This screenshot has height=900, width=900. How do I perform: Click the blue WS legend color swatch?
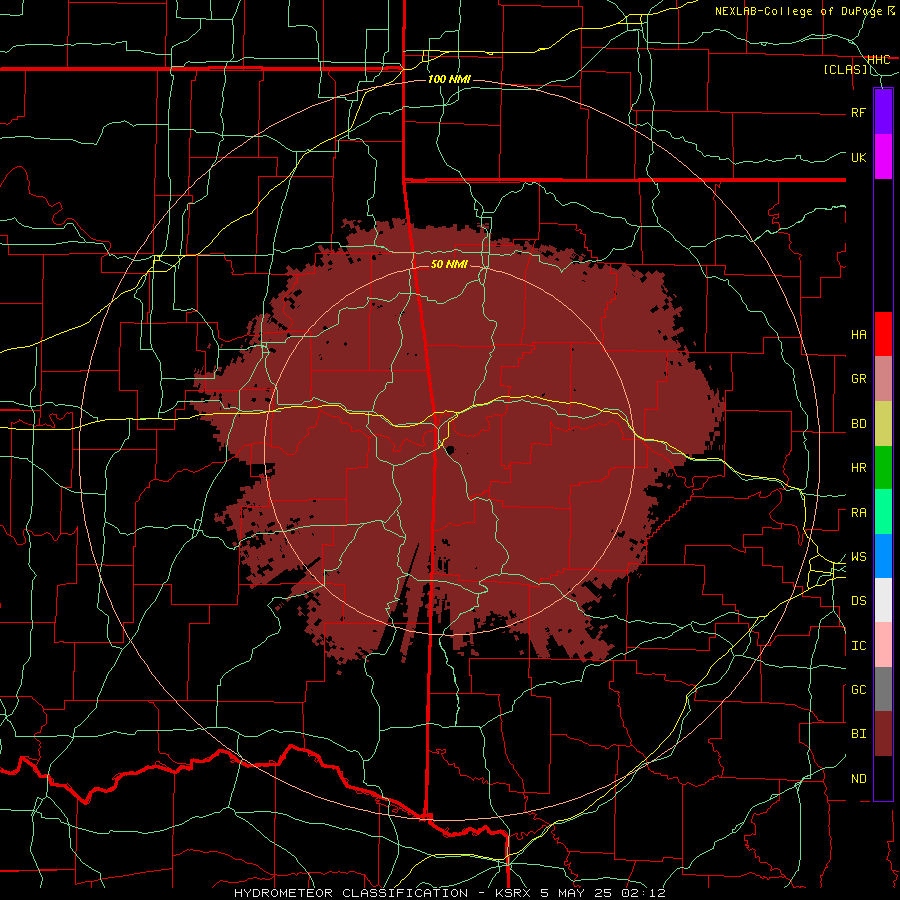[x=883, y=556]
